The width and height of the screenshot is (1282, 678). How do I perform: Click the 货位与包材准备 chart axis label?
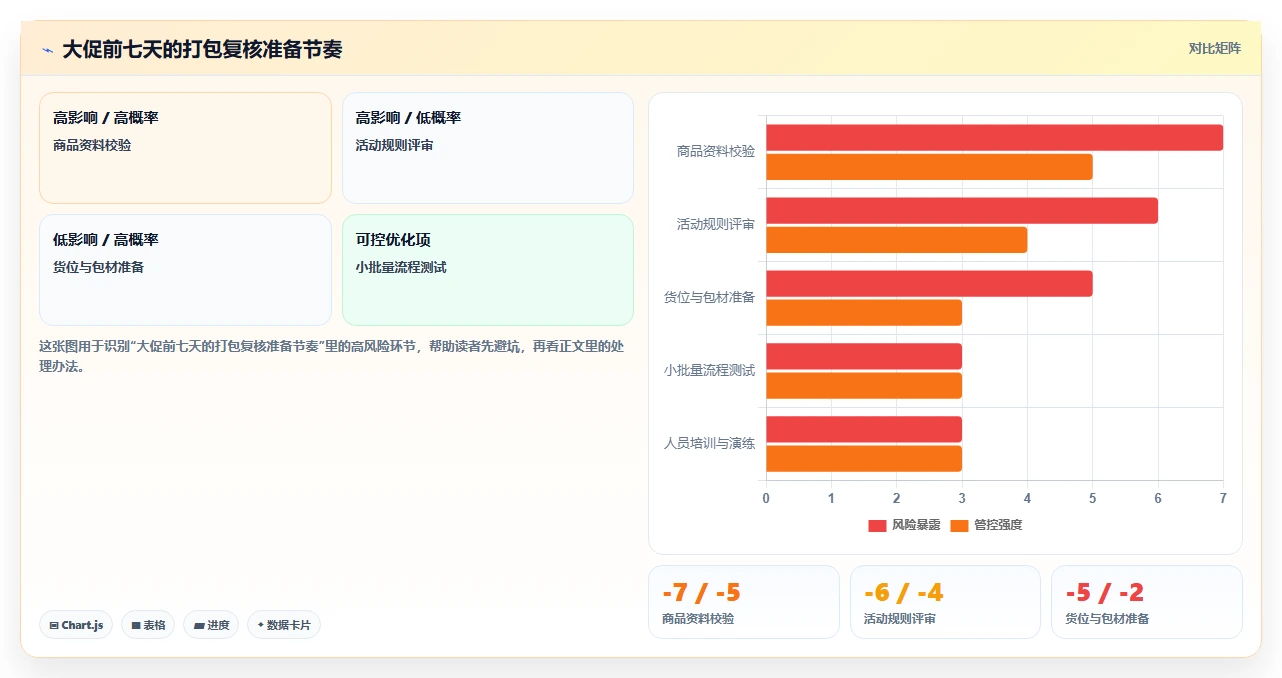tap(710, 297)
